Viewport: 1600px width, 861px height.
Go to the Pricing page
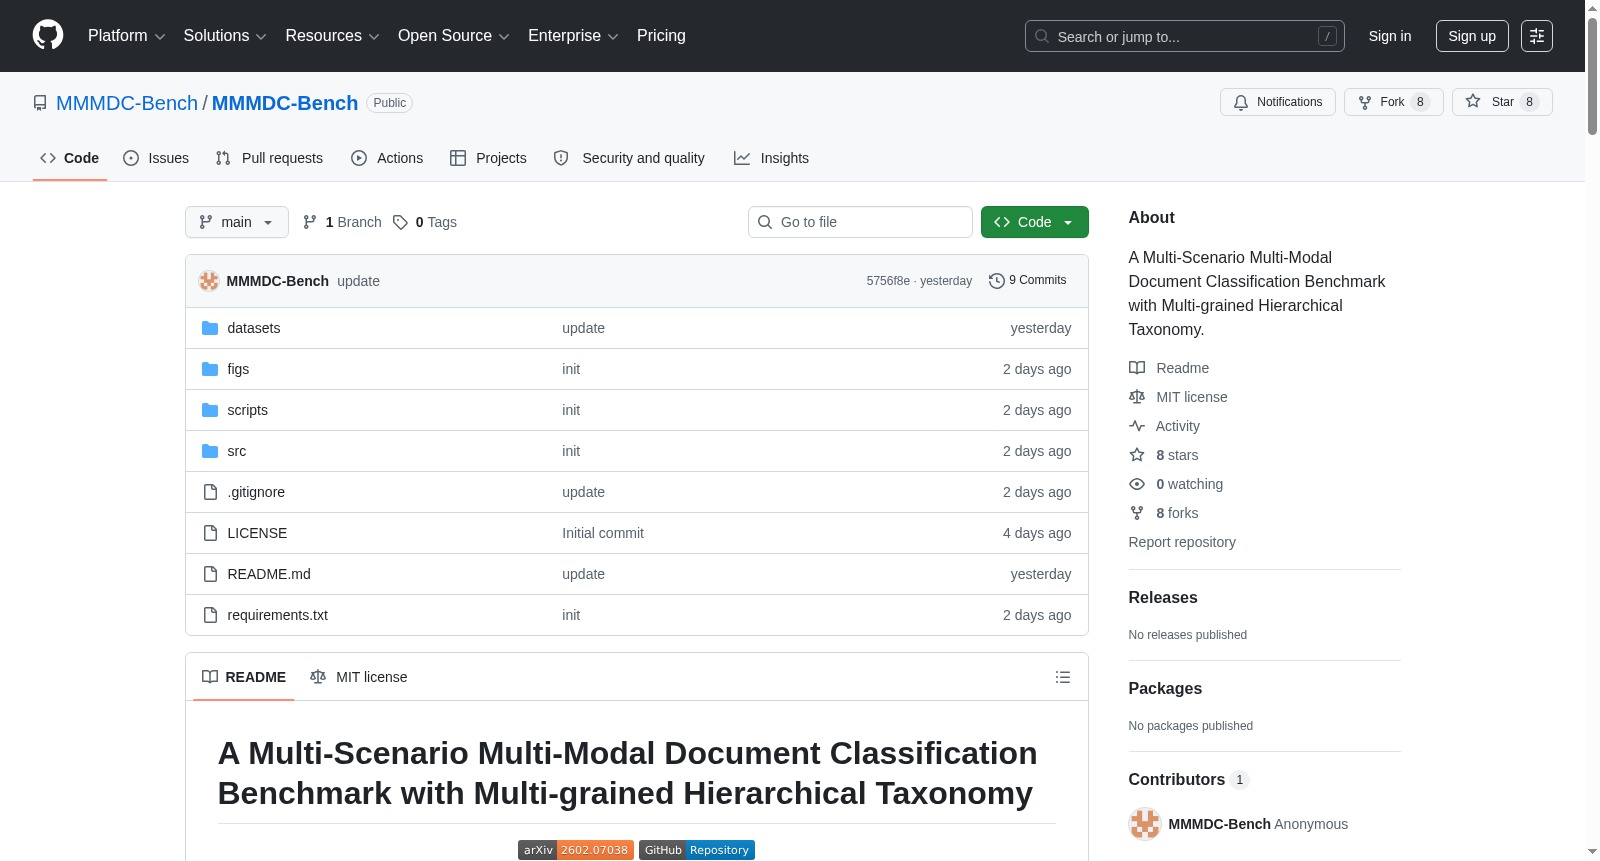click(661, 36)
